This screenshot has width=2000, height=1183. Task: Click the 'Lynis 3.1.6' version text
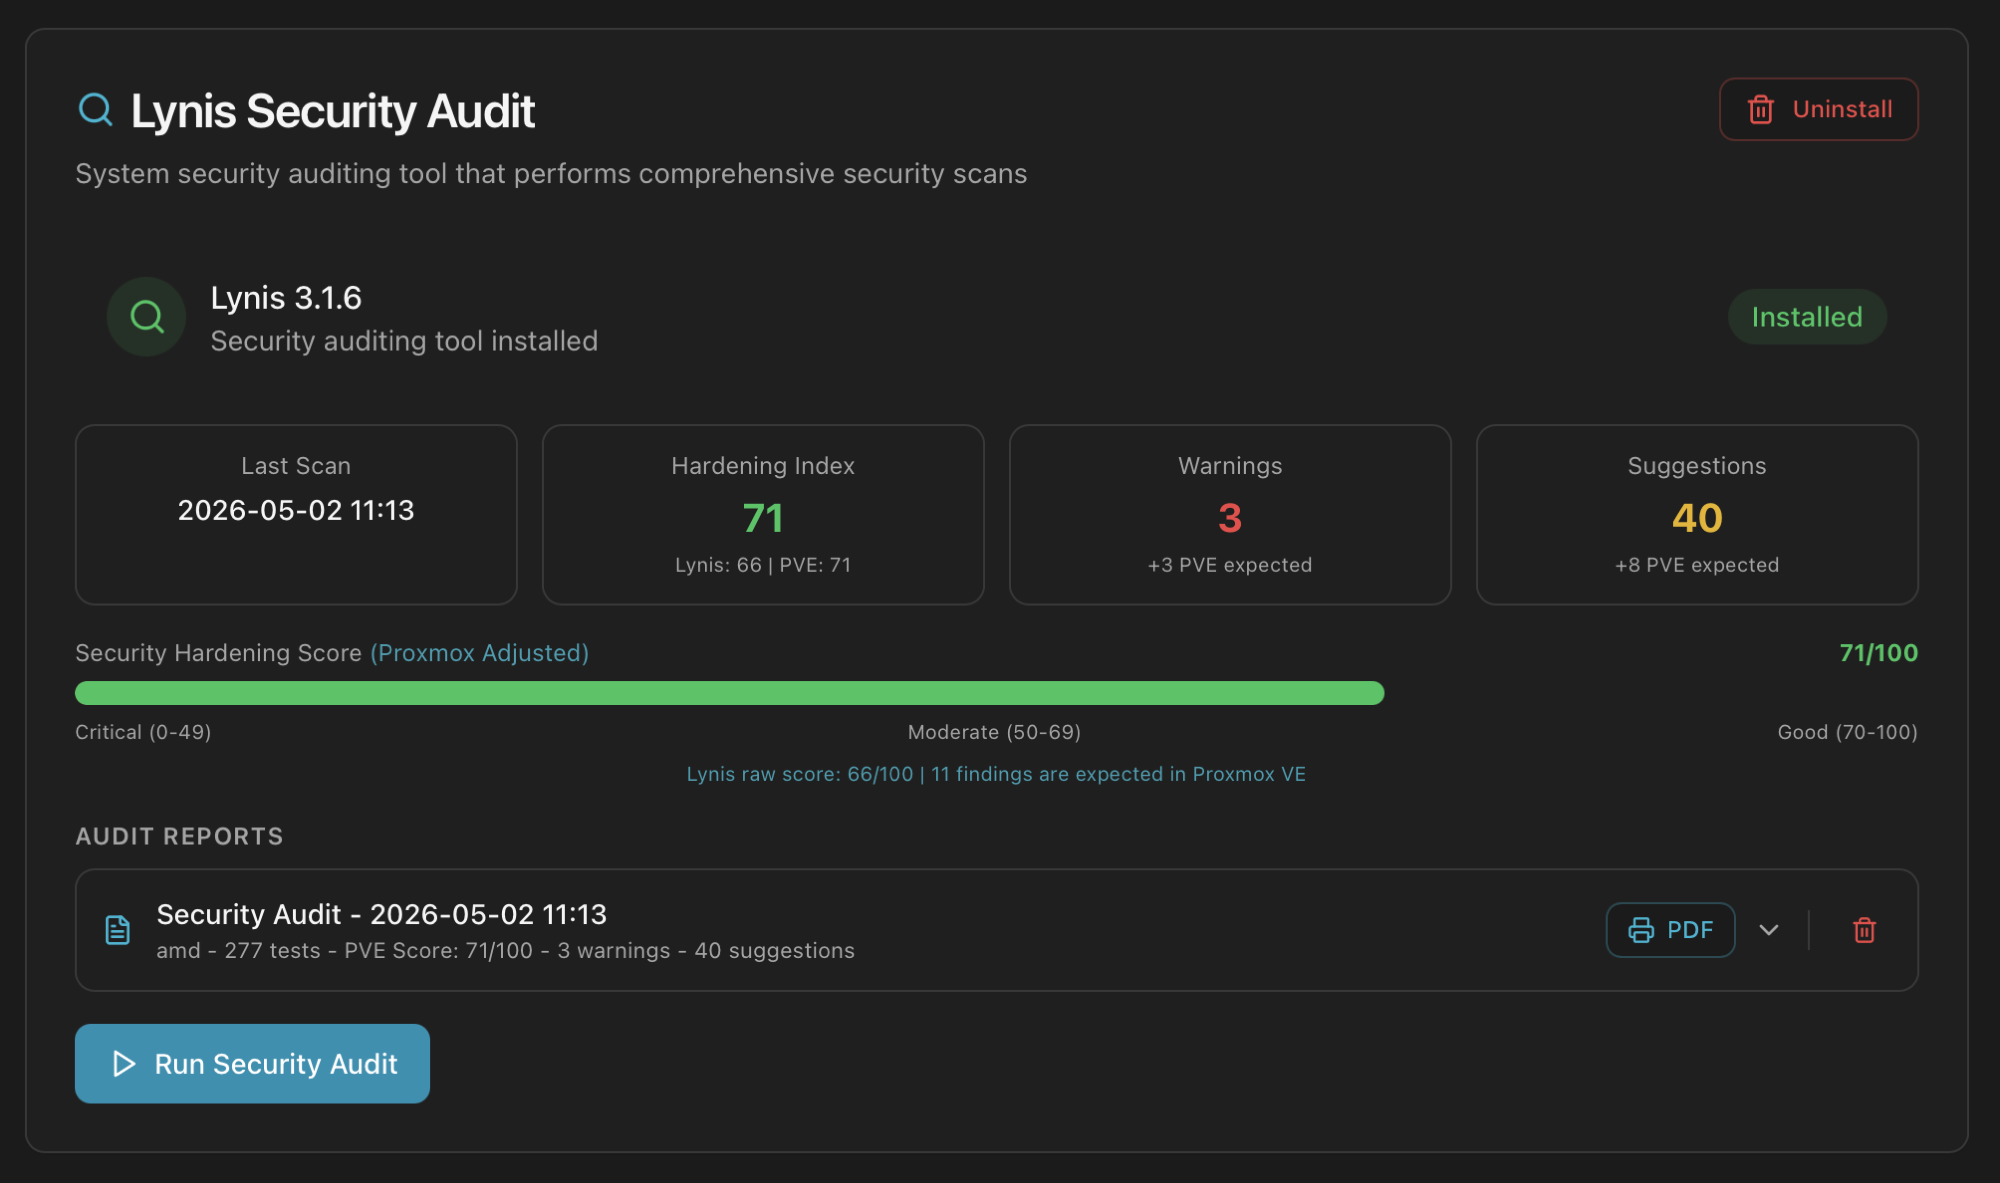click(286, 298)
